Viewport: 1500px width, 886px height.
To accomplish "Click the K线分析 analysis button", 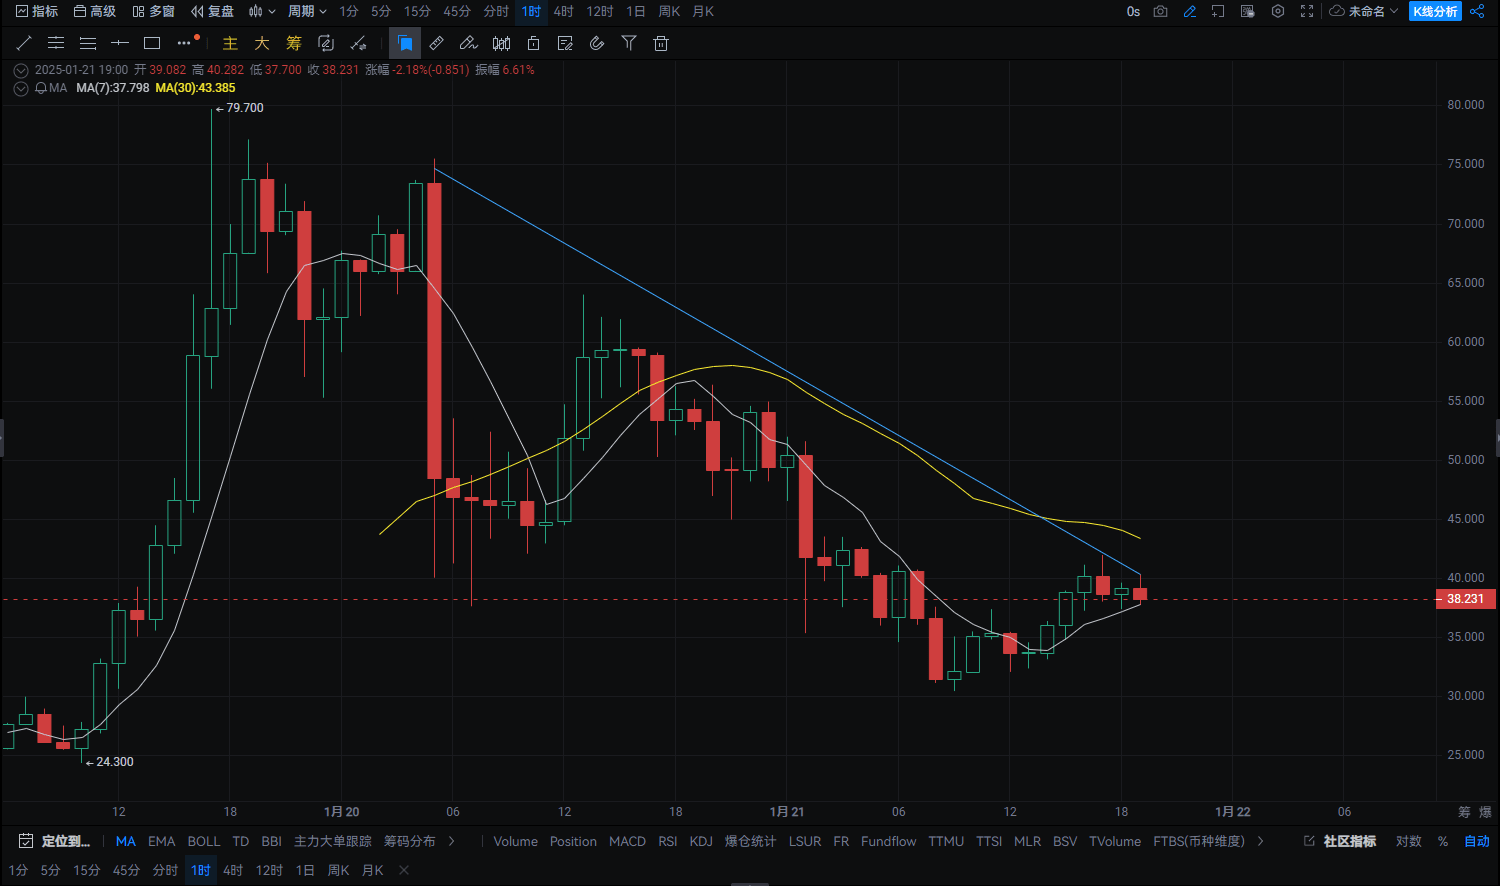I will 1437,11.
